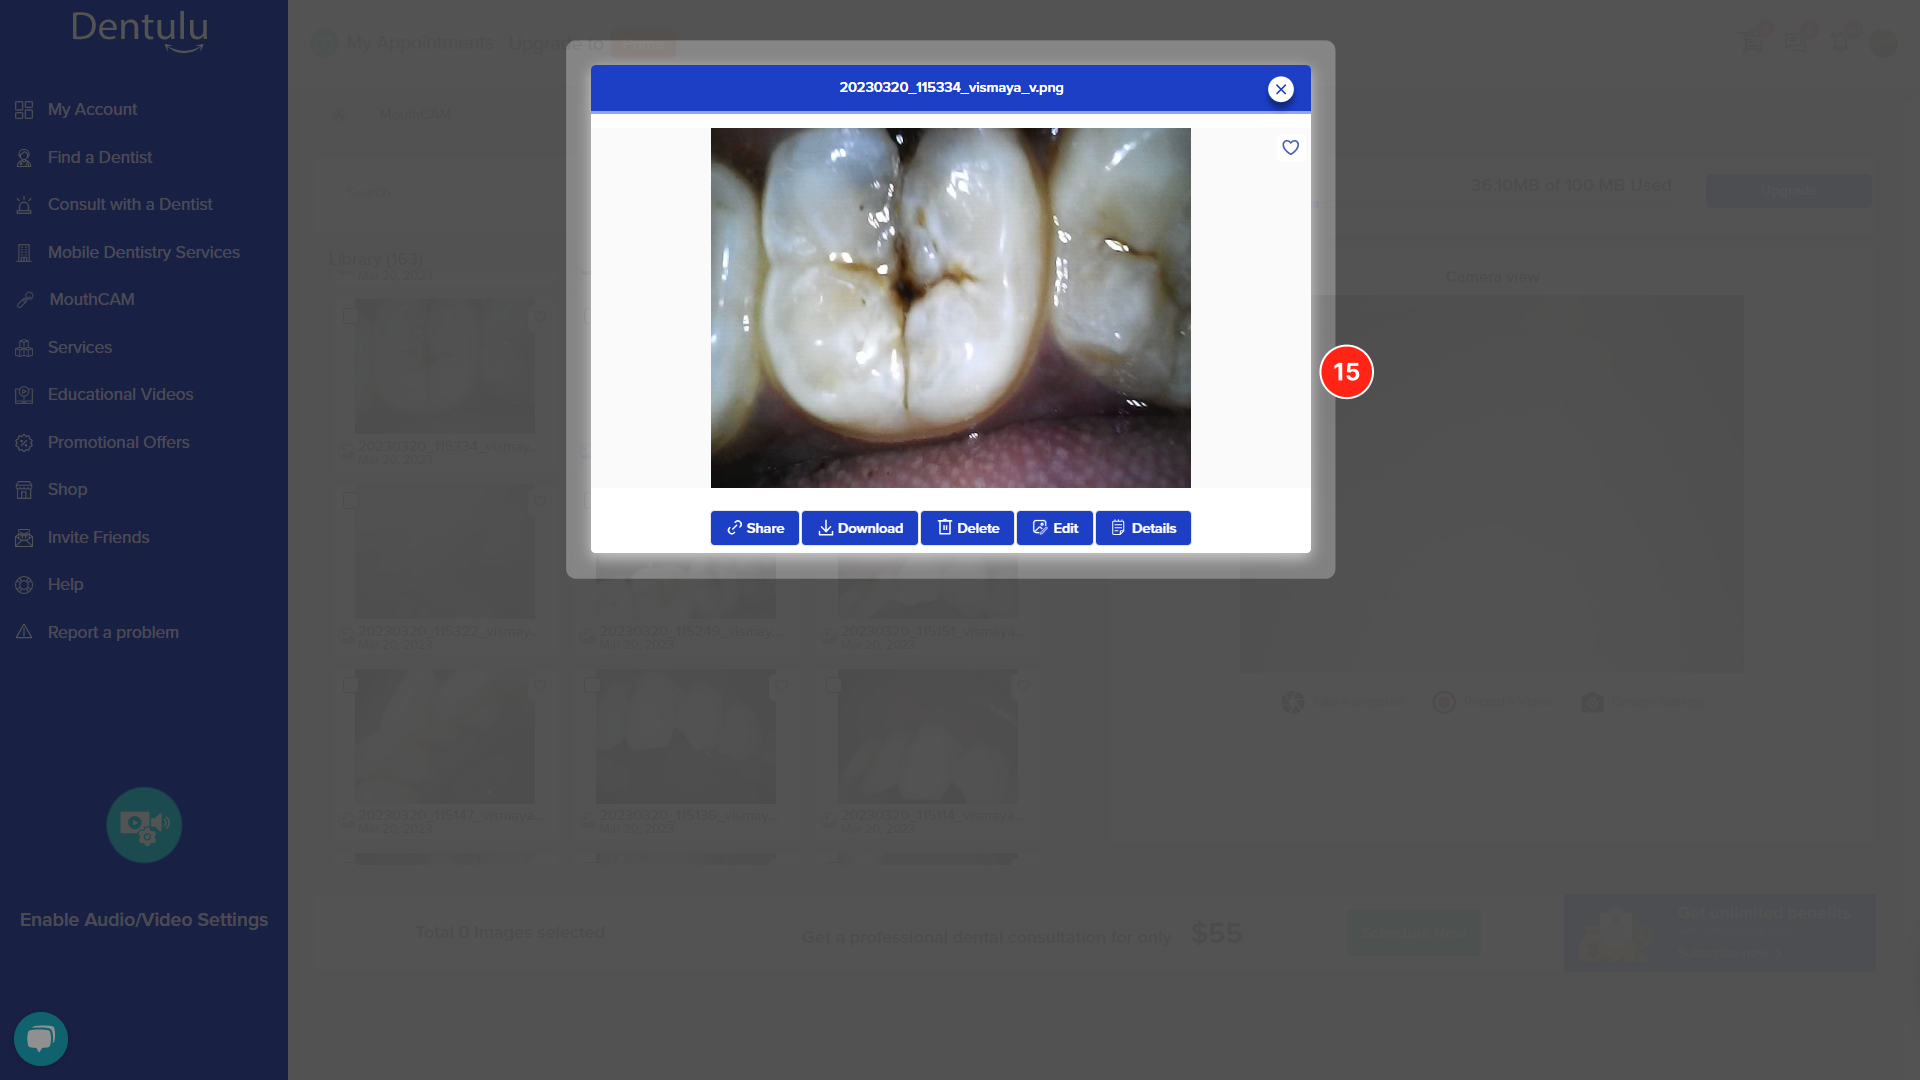
Task: Delete the previewed image
Action: (967, 528)
